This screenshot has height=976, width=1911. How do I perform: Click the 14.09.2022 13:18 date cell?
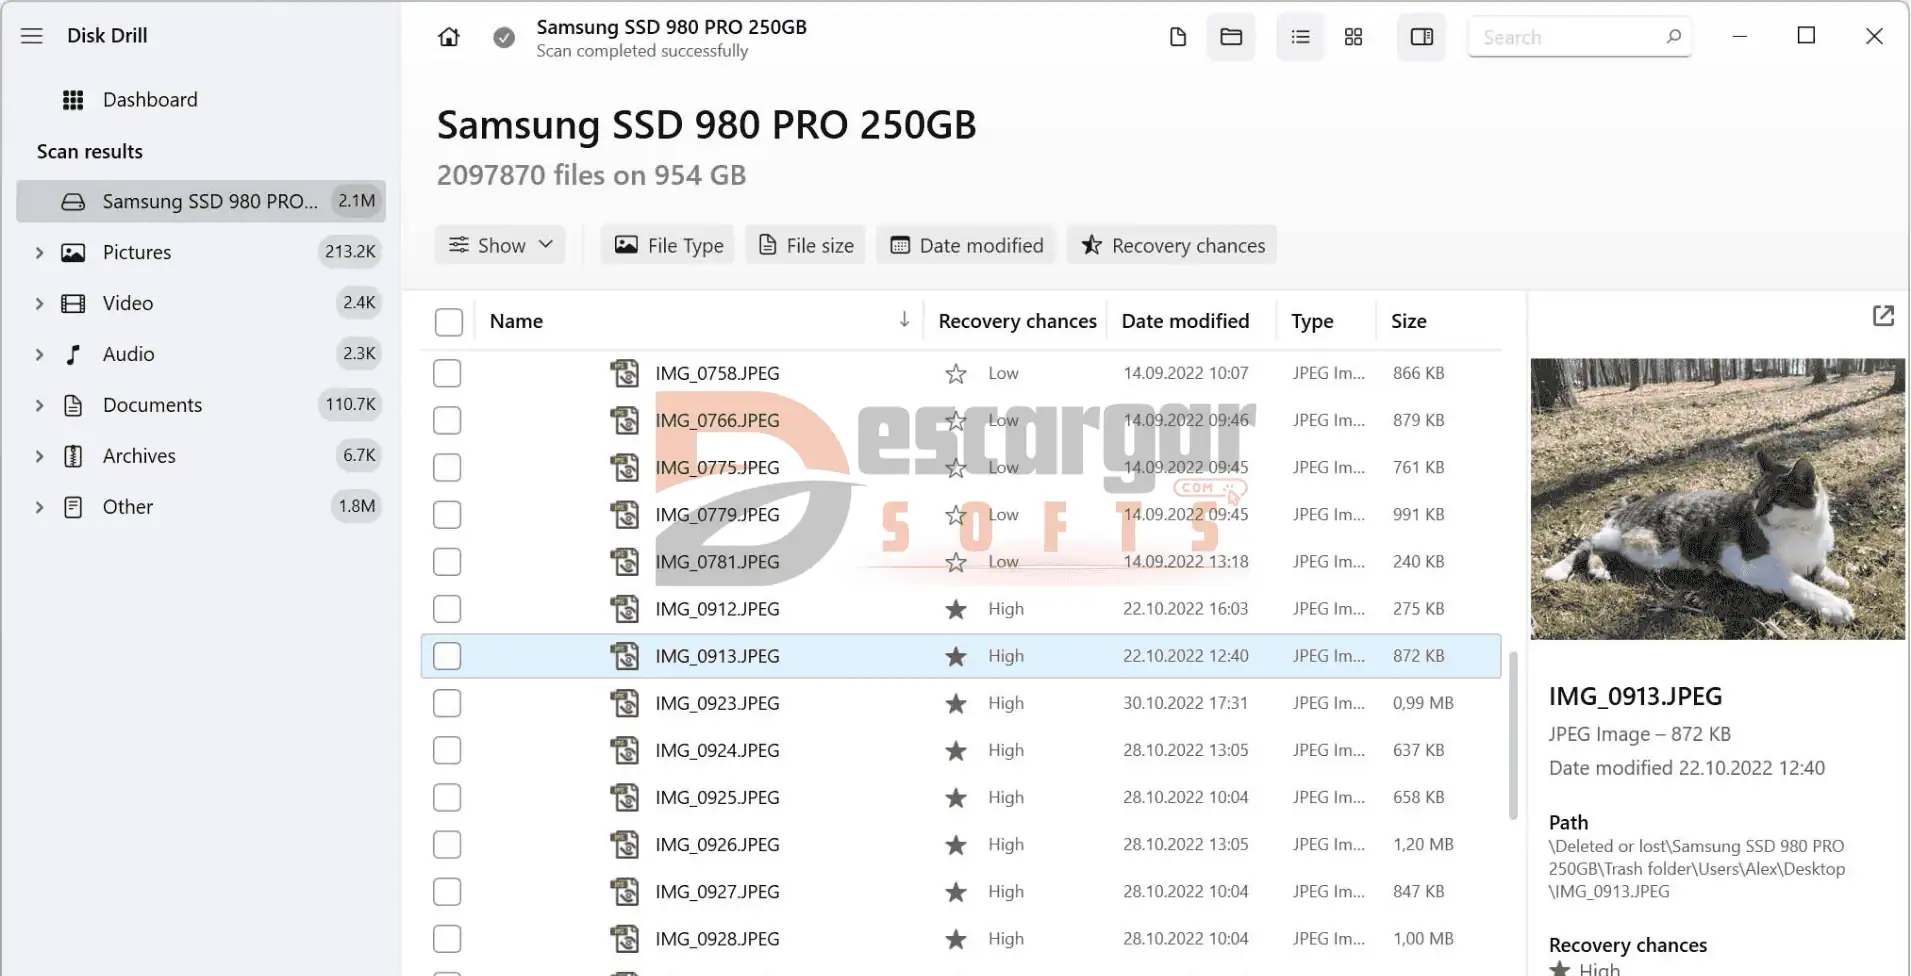coord(1185,562)
